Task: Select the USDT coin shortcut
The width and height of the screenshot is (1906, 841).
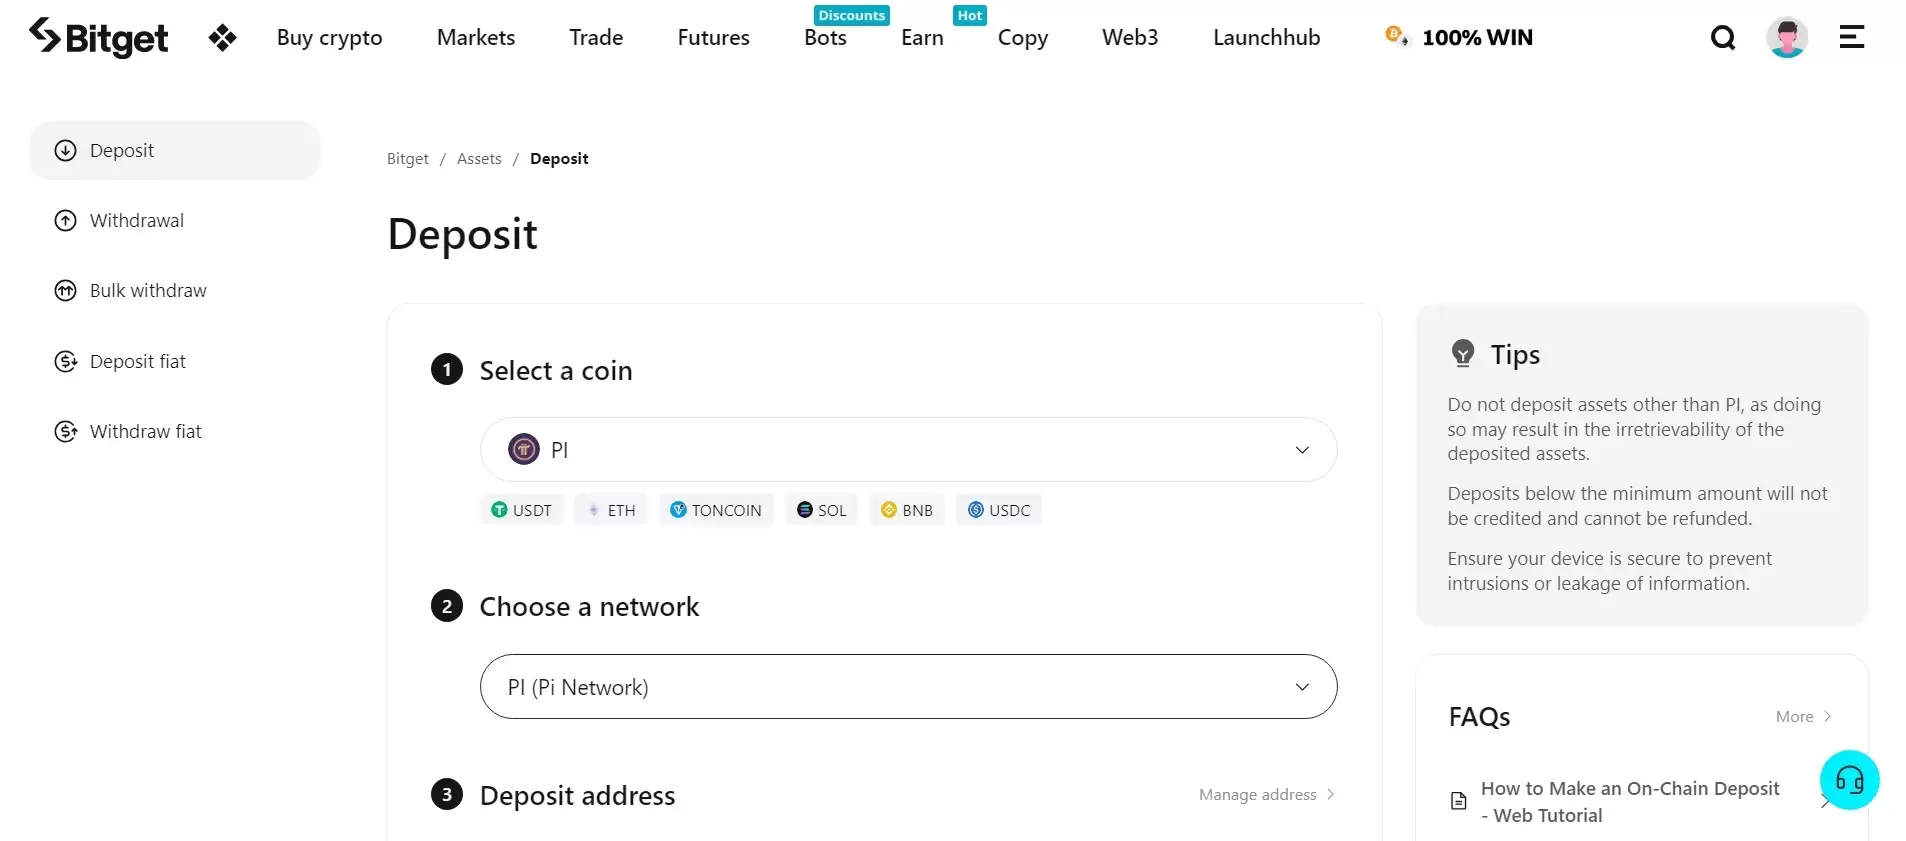Action: tap(522, 510)
